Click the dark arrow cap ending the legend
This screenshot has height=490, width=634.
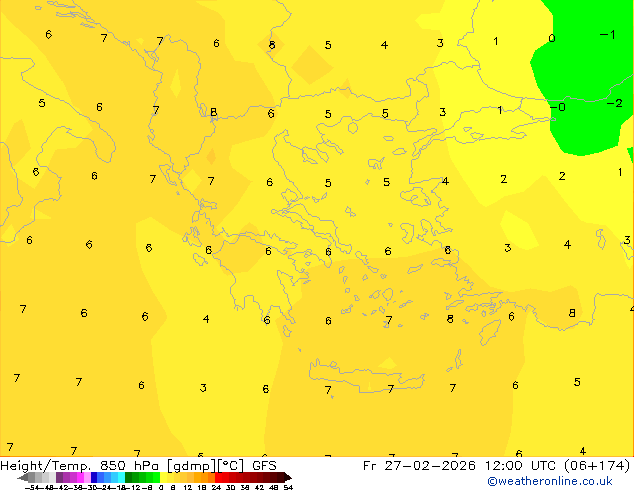pyautogui.click(x=288, y=477)
